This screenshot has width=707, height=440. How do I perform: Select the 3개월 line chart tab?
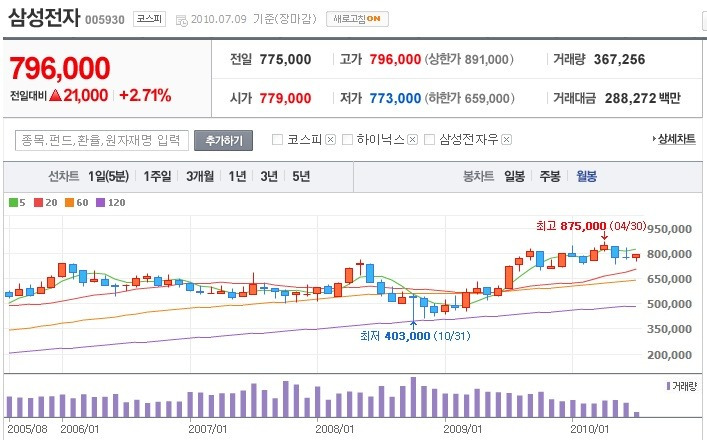[x=200, y=176]
